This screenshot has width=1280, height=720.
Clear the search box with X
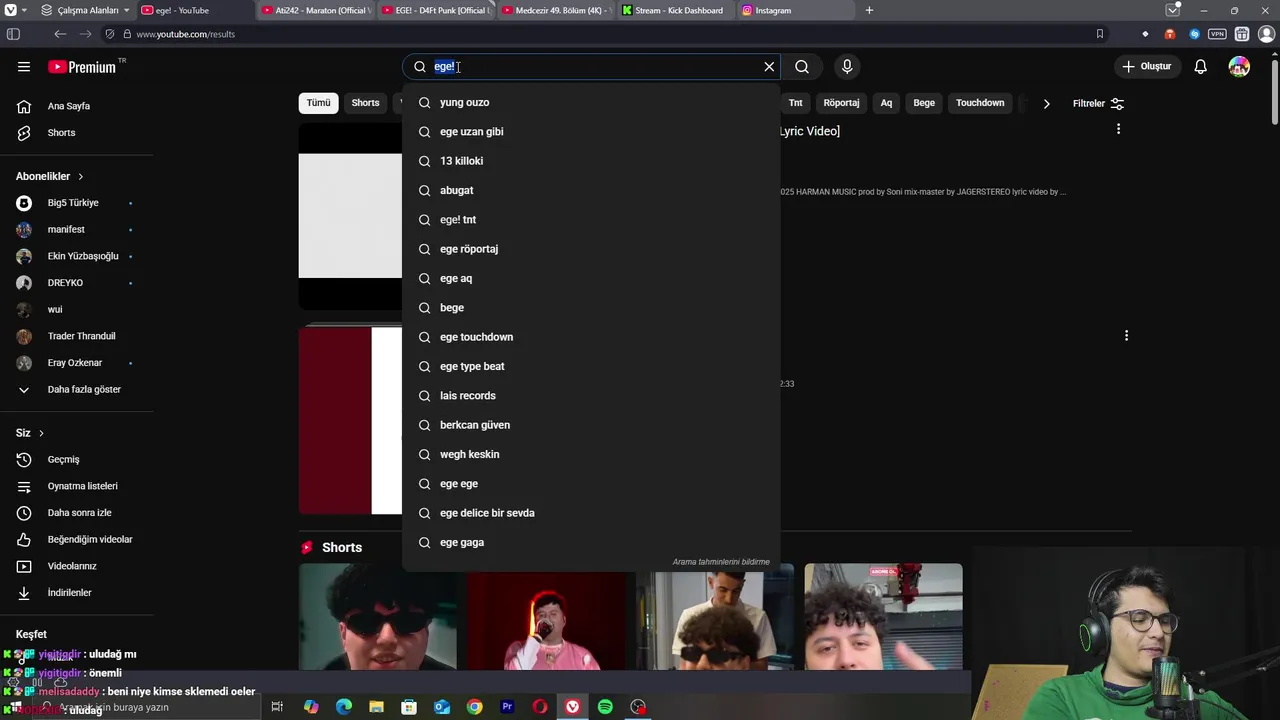[x=769, y=67]
